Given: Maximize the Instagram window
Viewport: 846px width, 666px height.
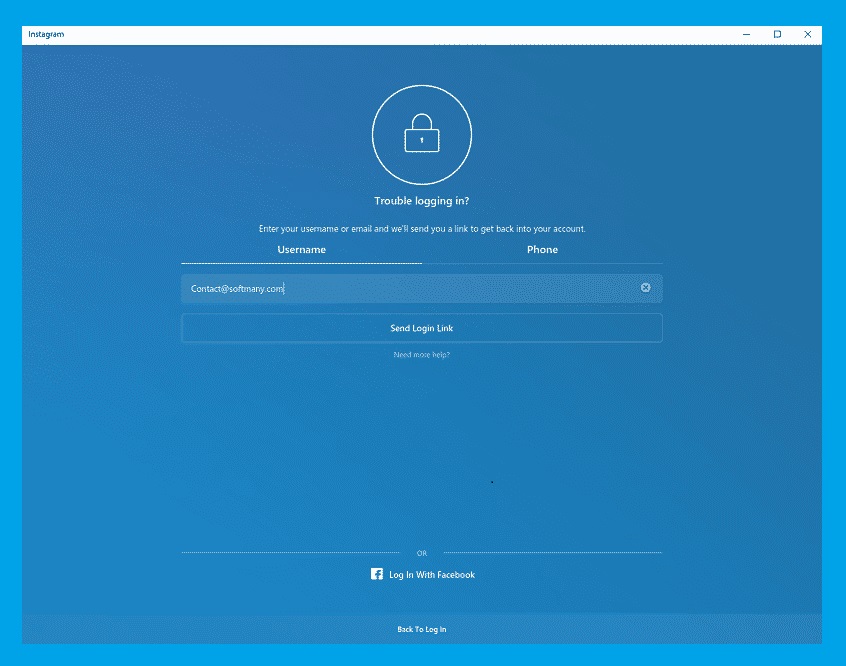Looking at the screenshot, I should (x=777, y=34).
